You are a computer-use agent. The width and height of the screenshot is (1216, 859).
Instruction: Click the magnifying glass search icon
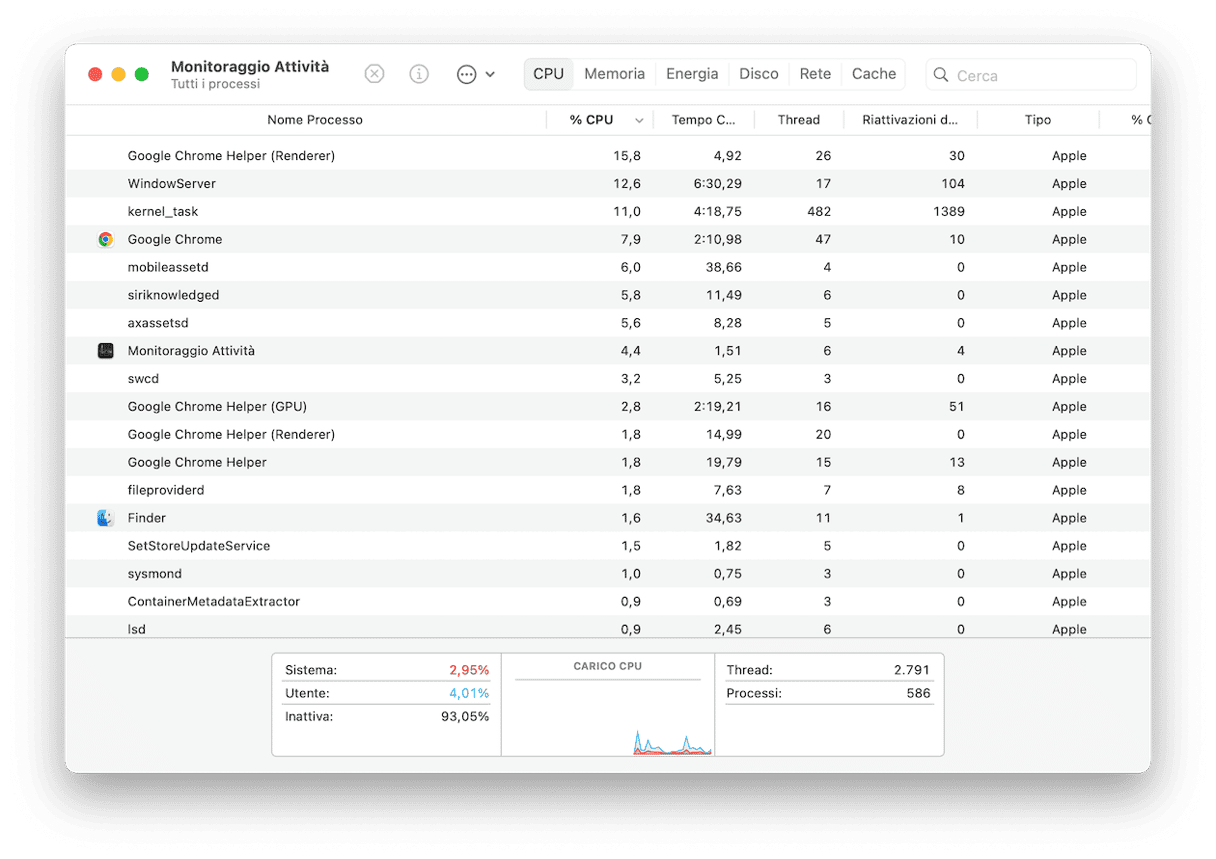pyautogui.click(x=941, y=75)
